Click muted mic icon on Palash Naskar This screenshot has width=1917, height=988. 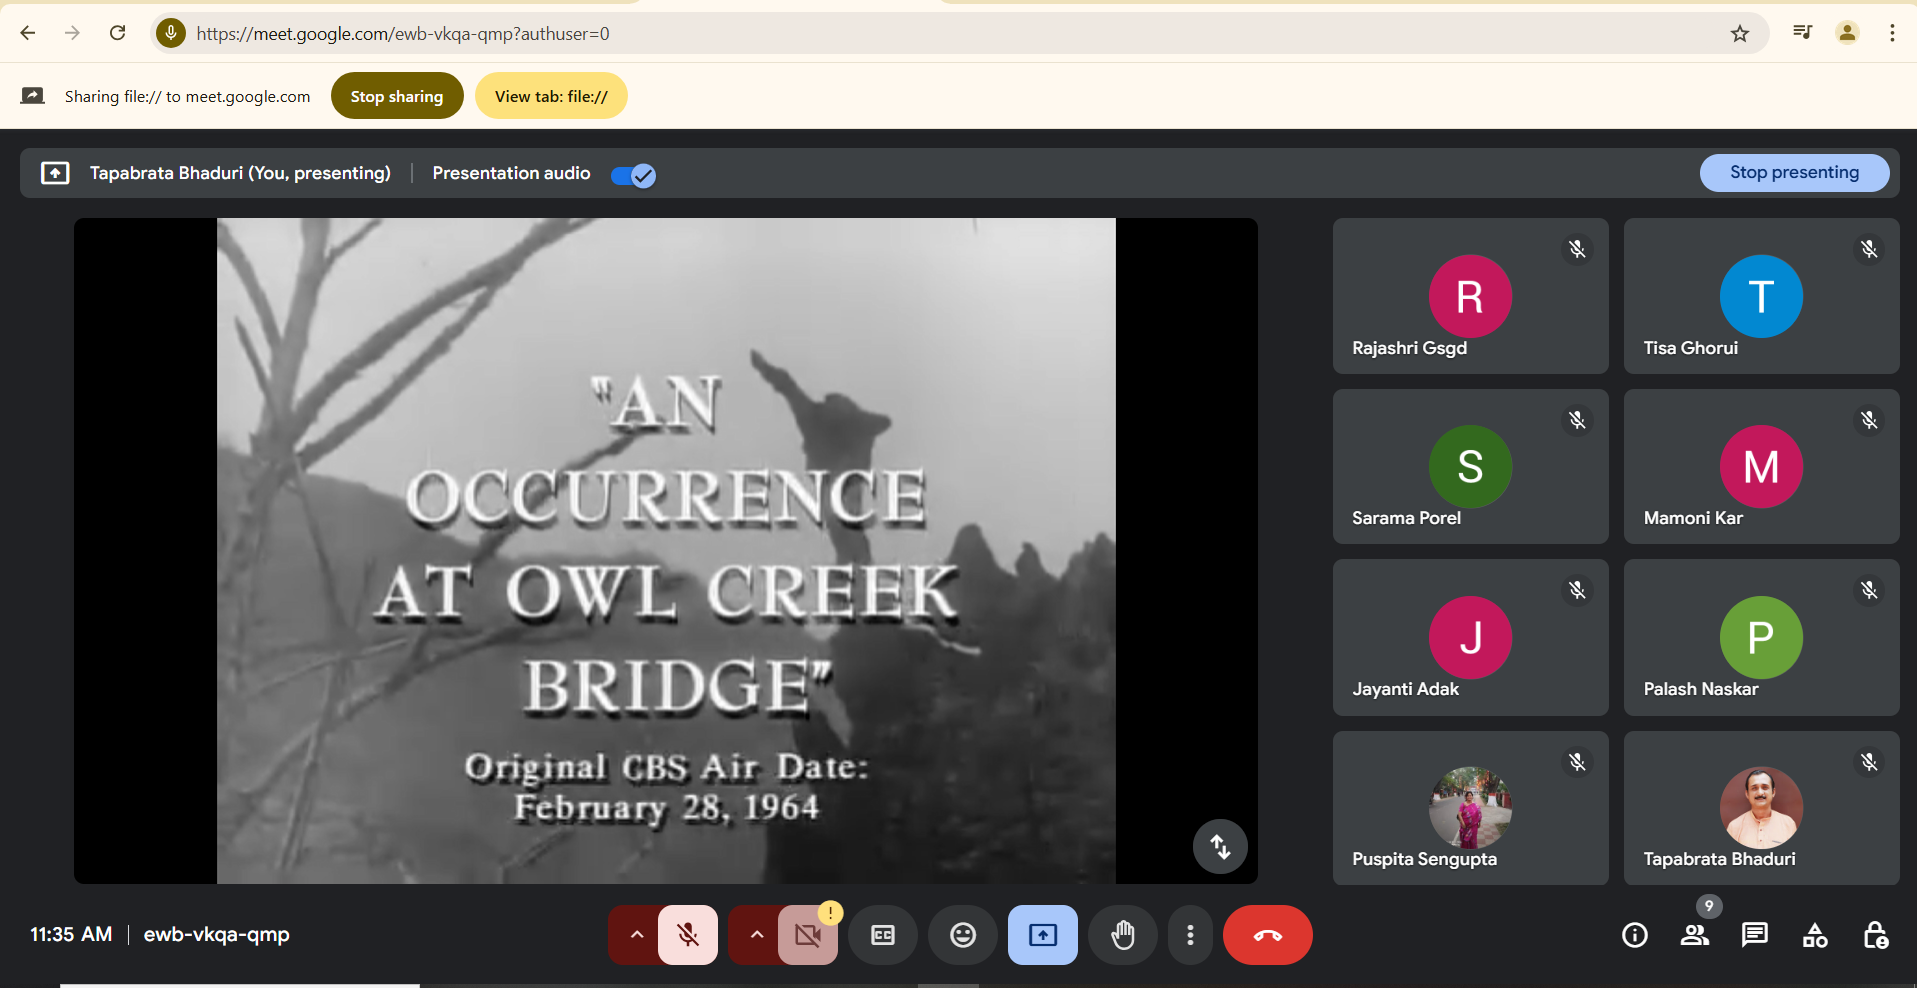pyautogui.click(x=1868, y=590)
